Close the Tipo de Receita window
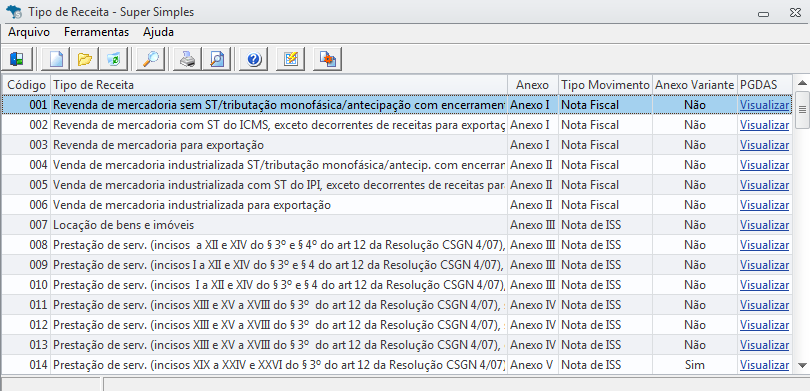810x391 pixels. (x=796, y=13)
